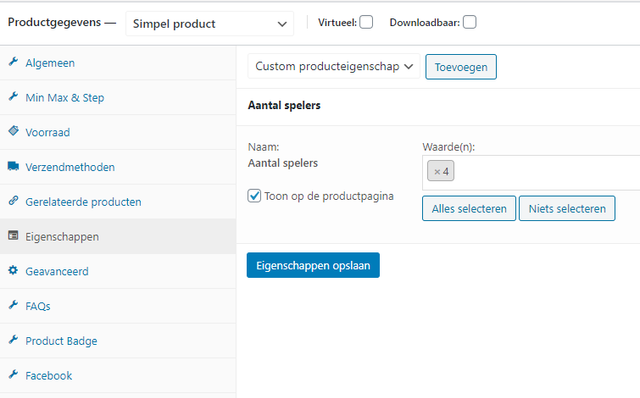The height and width of the screenshot is (398, 640).
Task: Click the Aantal spelers name under Naam
Action: (282, 163)
